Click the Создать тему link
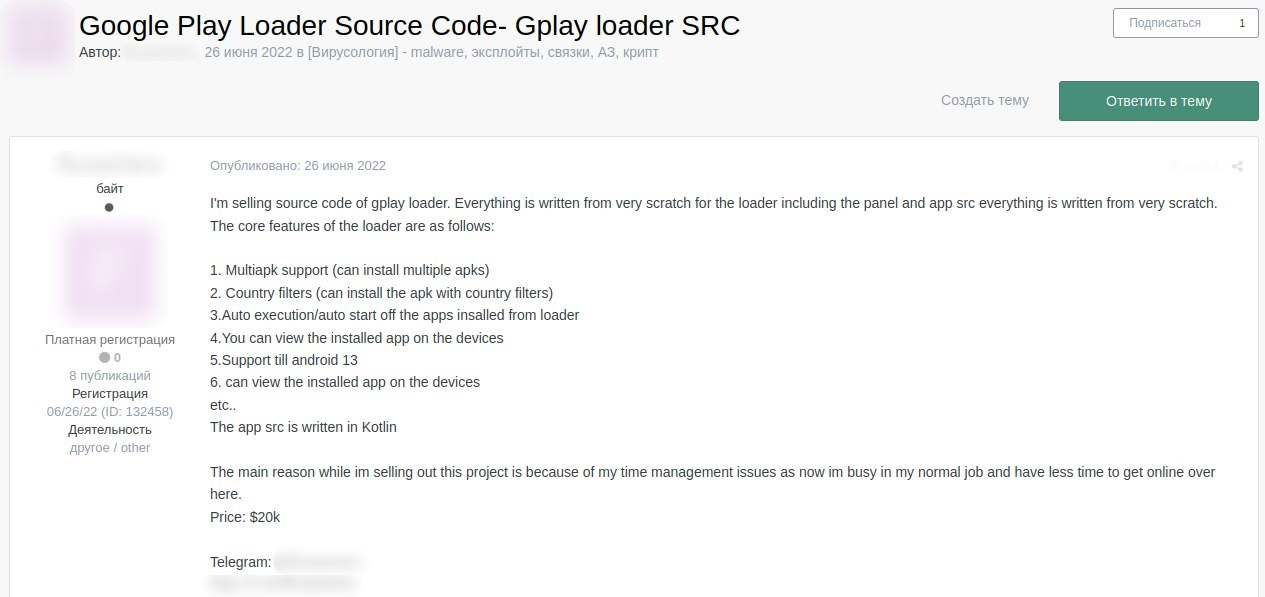 click(x=984, y=100)
